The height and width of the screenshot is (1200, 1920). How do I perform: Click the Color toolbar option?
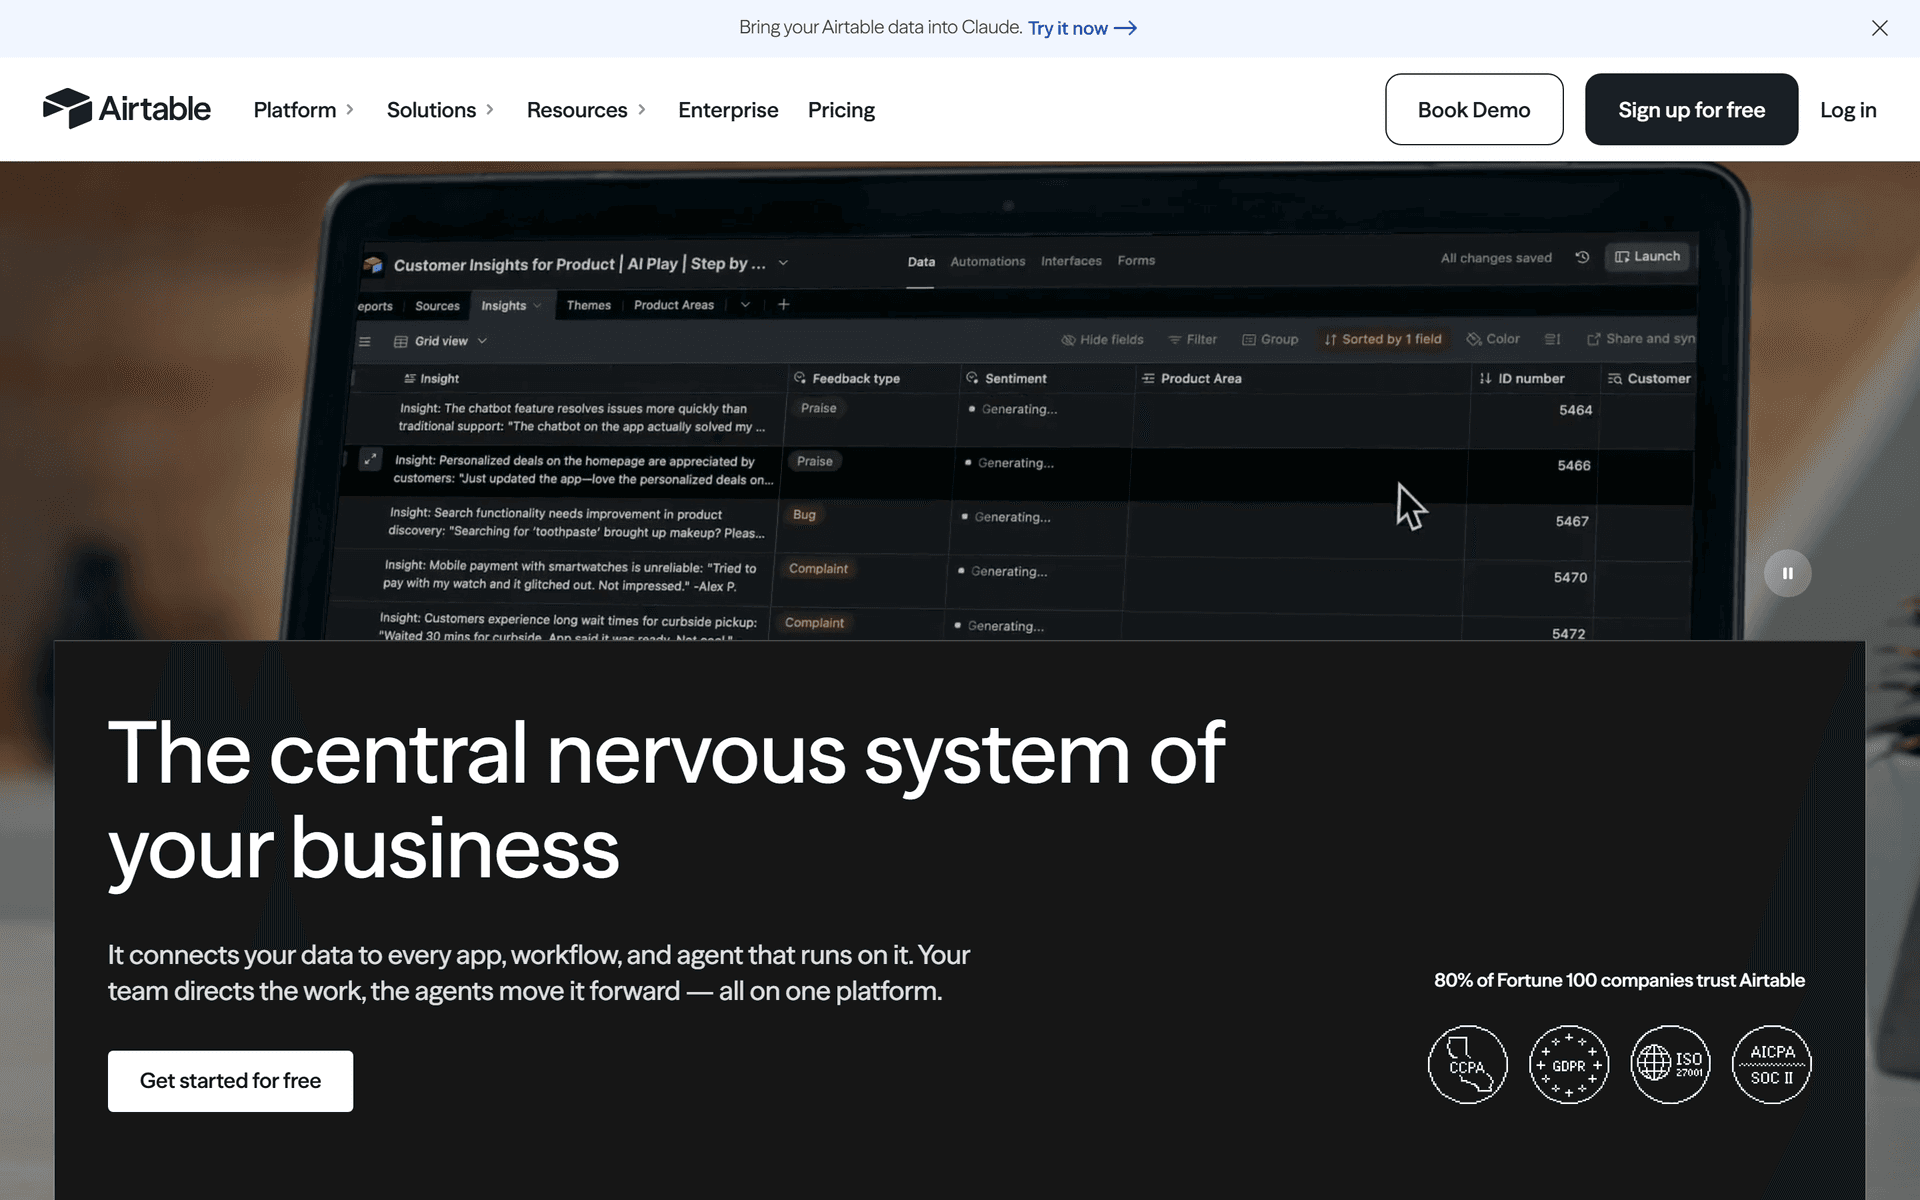(1493, 339)
